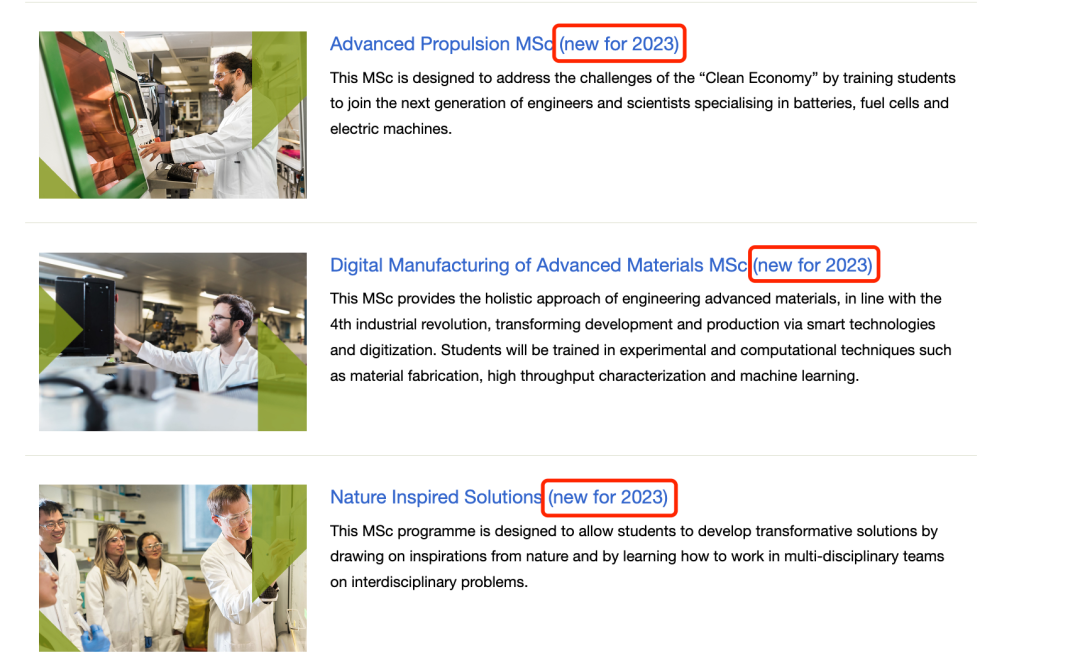Open the Digital Manufacturing course thumbnail image

pos(172,341)
